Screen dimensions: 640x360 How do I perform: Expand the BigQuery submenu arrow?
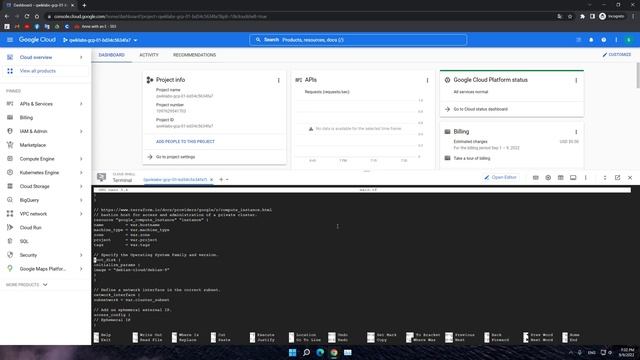point(81,200)
